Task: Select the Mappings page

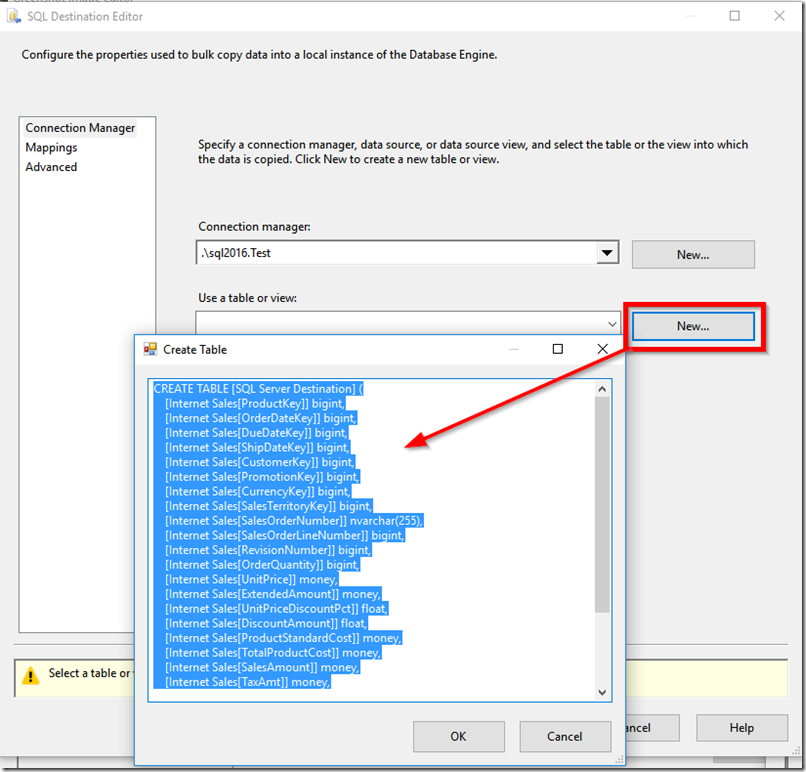Action: coord(51,148)
